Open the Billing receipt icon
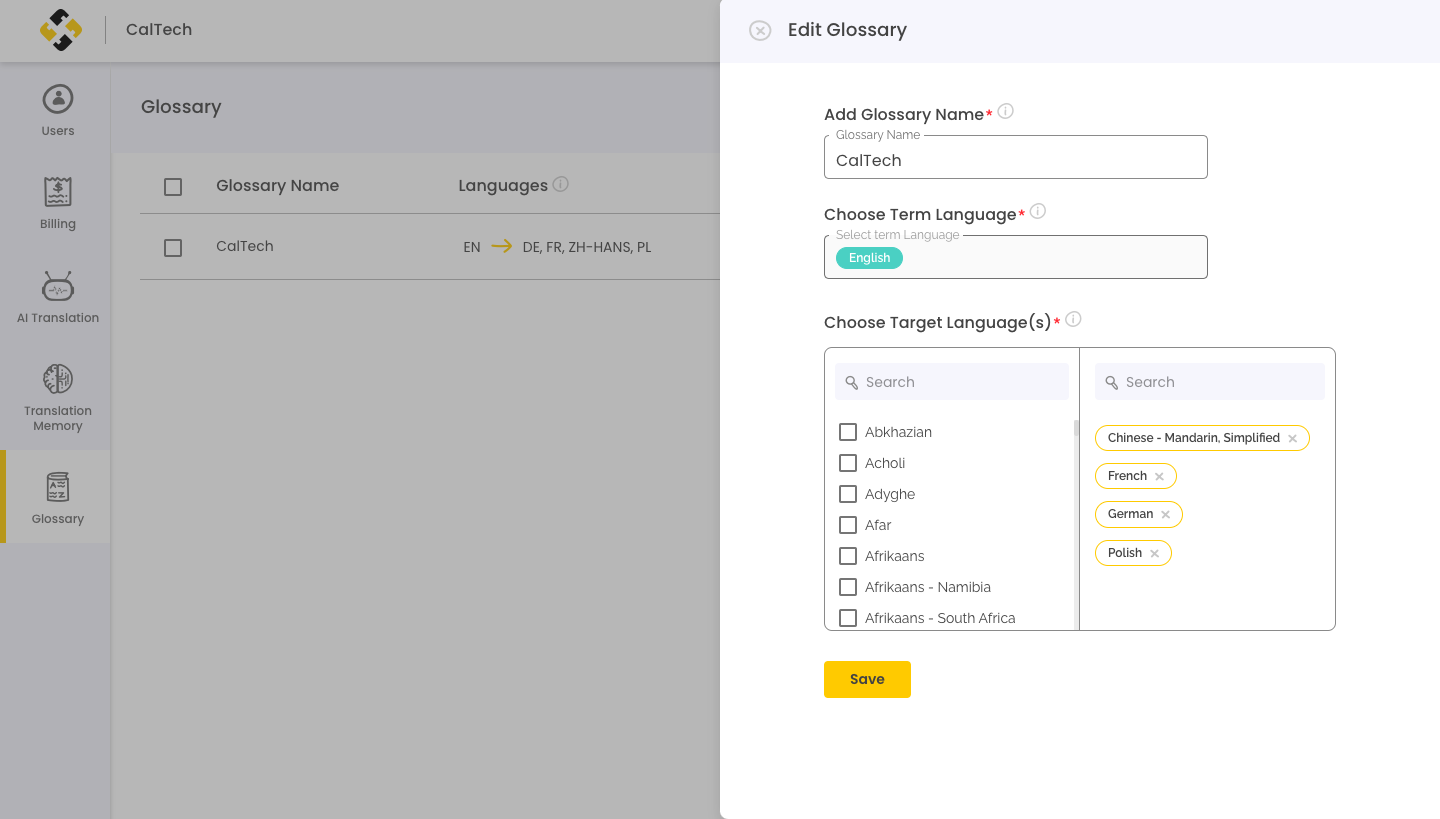Image resolution: width=1440 pixels, height=819 pixels. [x=58, y=192]
